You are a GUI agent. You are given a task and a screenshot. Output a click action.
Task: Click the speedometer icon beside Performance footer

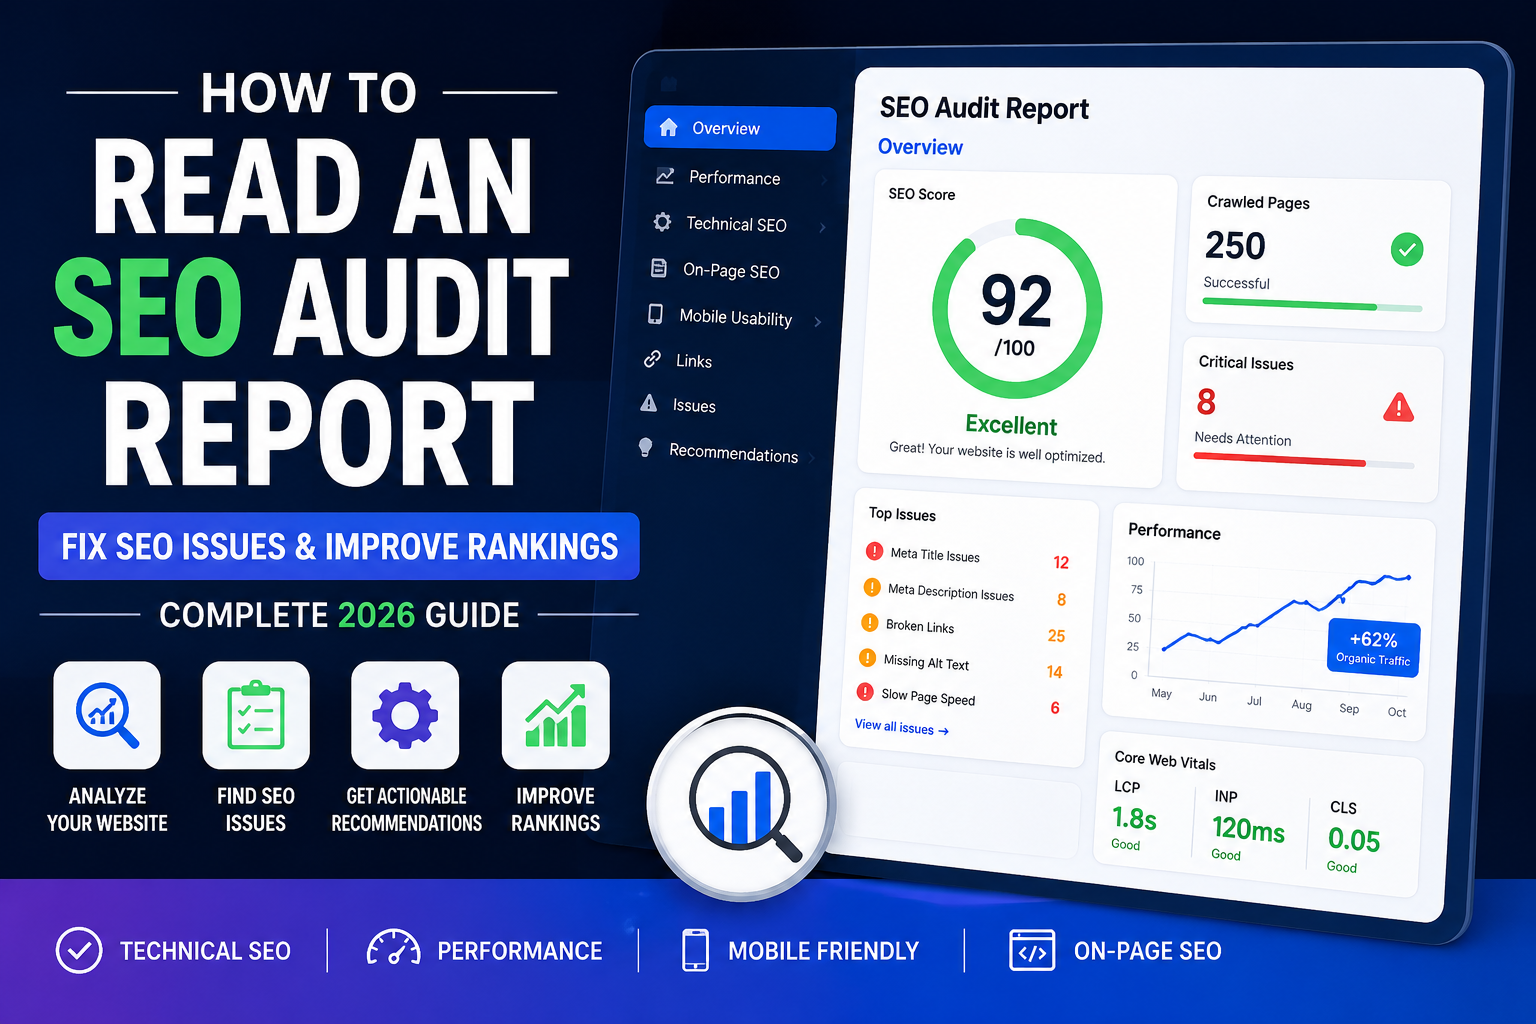pos(393,948)
